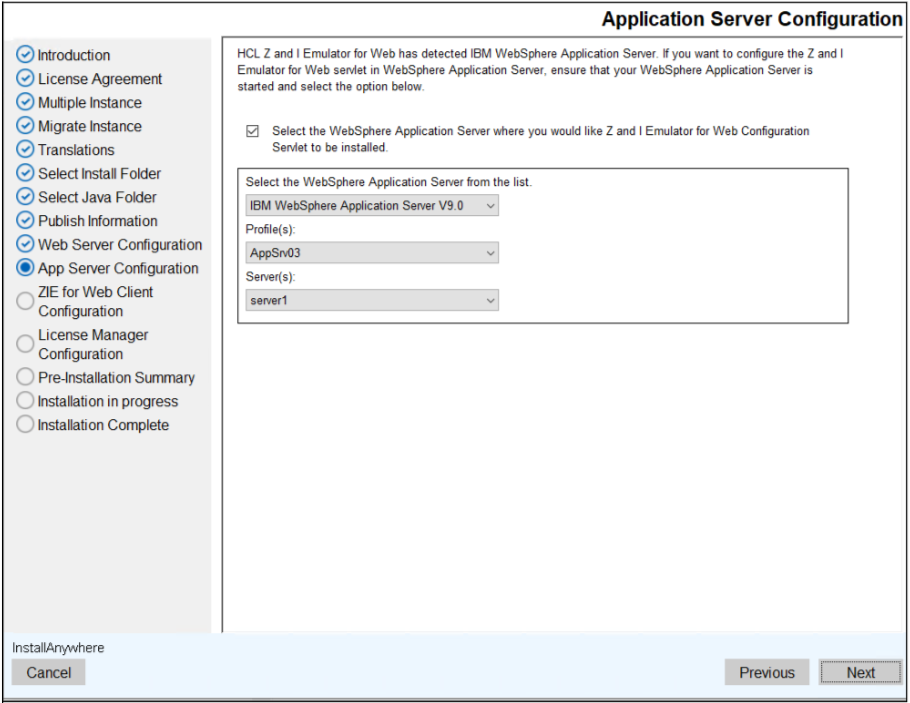Select the Select Java Folder label
The image size is (910, 703).
[97, 197]
